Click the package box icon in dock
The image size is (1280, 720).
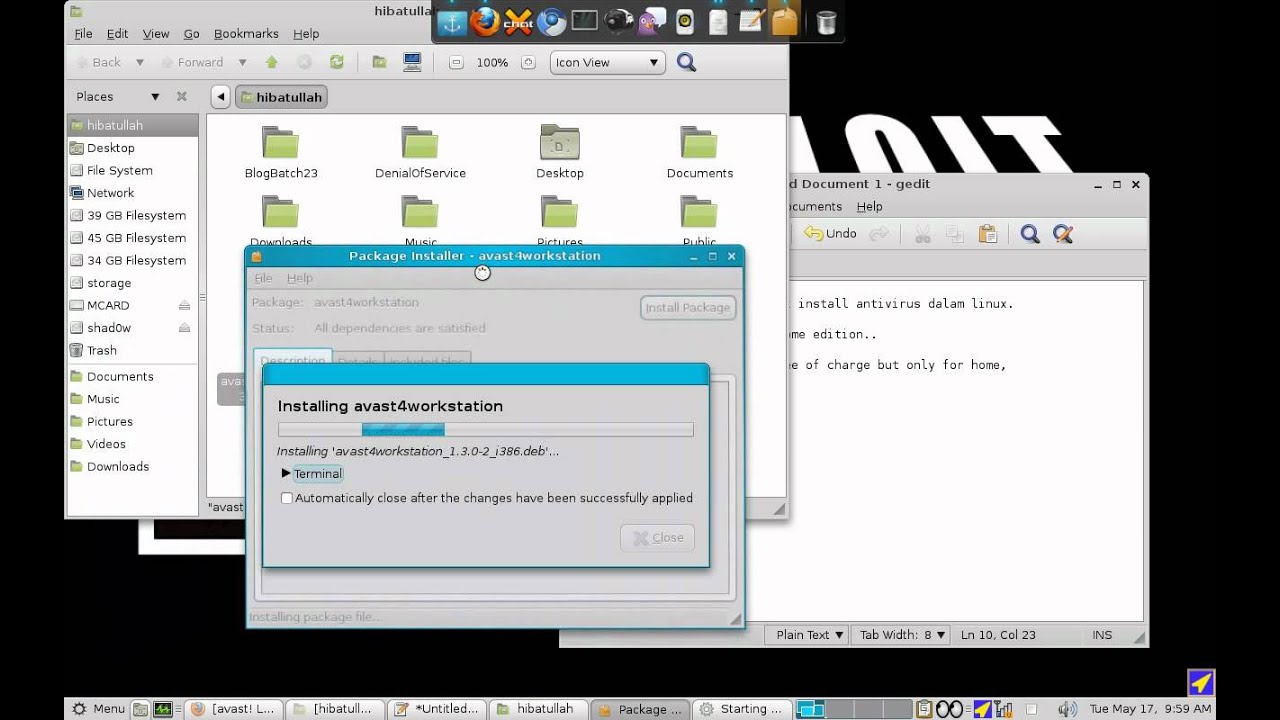[x=785, y=21]
